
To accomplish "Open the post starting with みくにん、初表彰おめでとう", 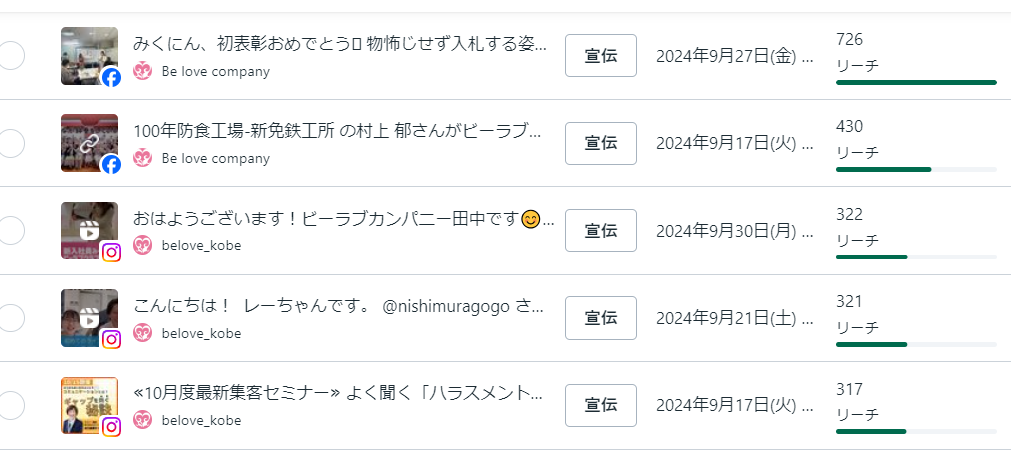I will click(x=340, y=44).
